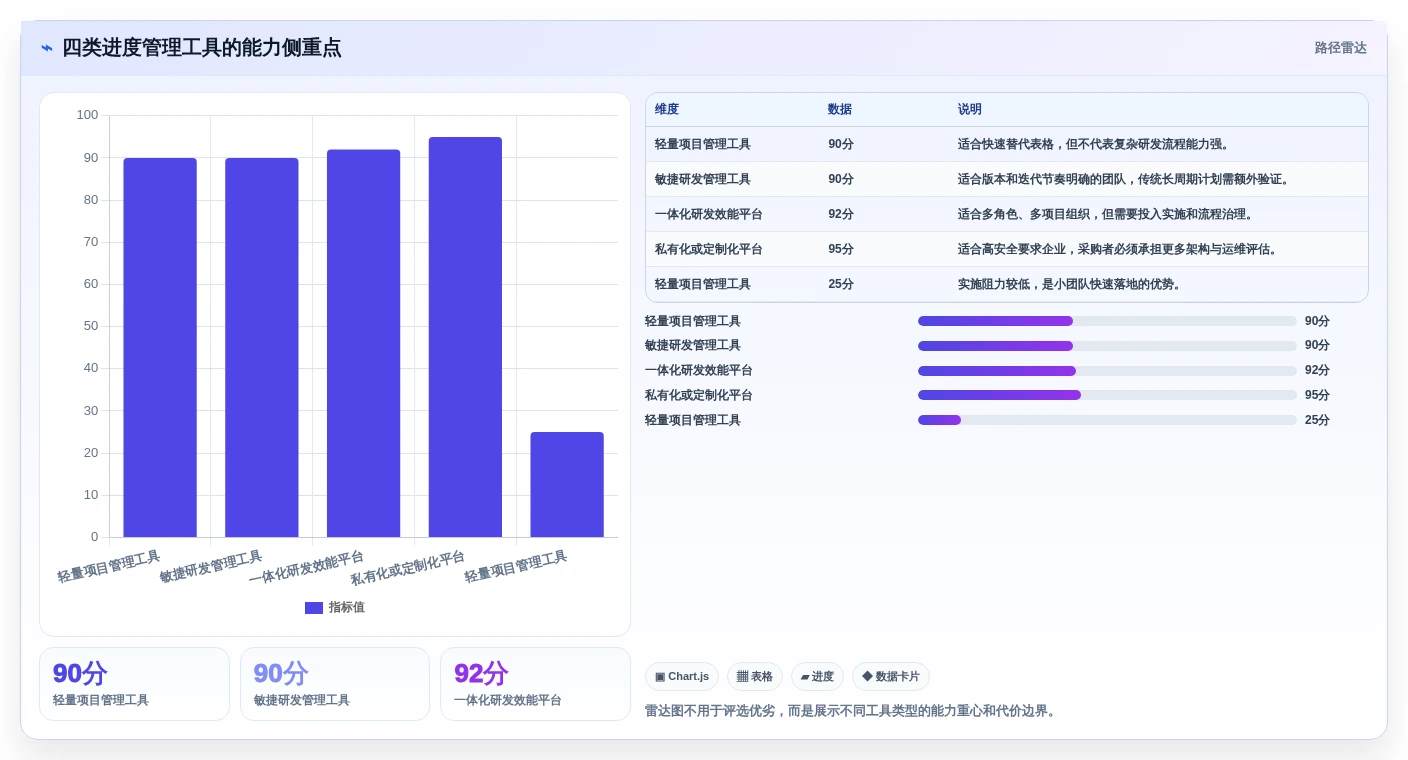The image size is (1408, 760).
Task: Click the 敏捷研发管理工具 bar in the chart
Action: (262, 347)
